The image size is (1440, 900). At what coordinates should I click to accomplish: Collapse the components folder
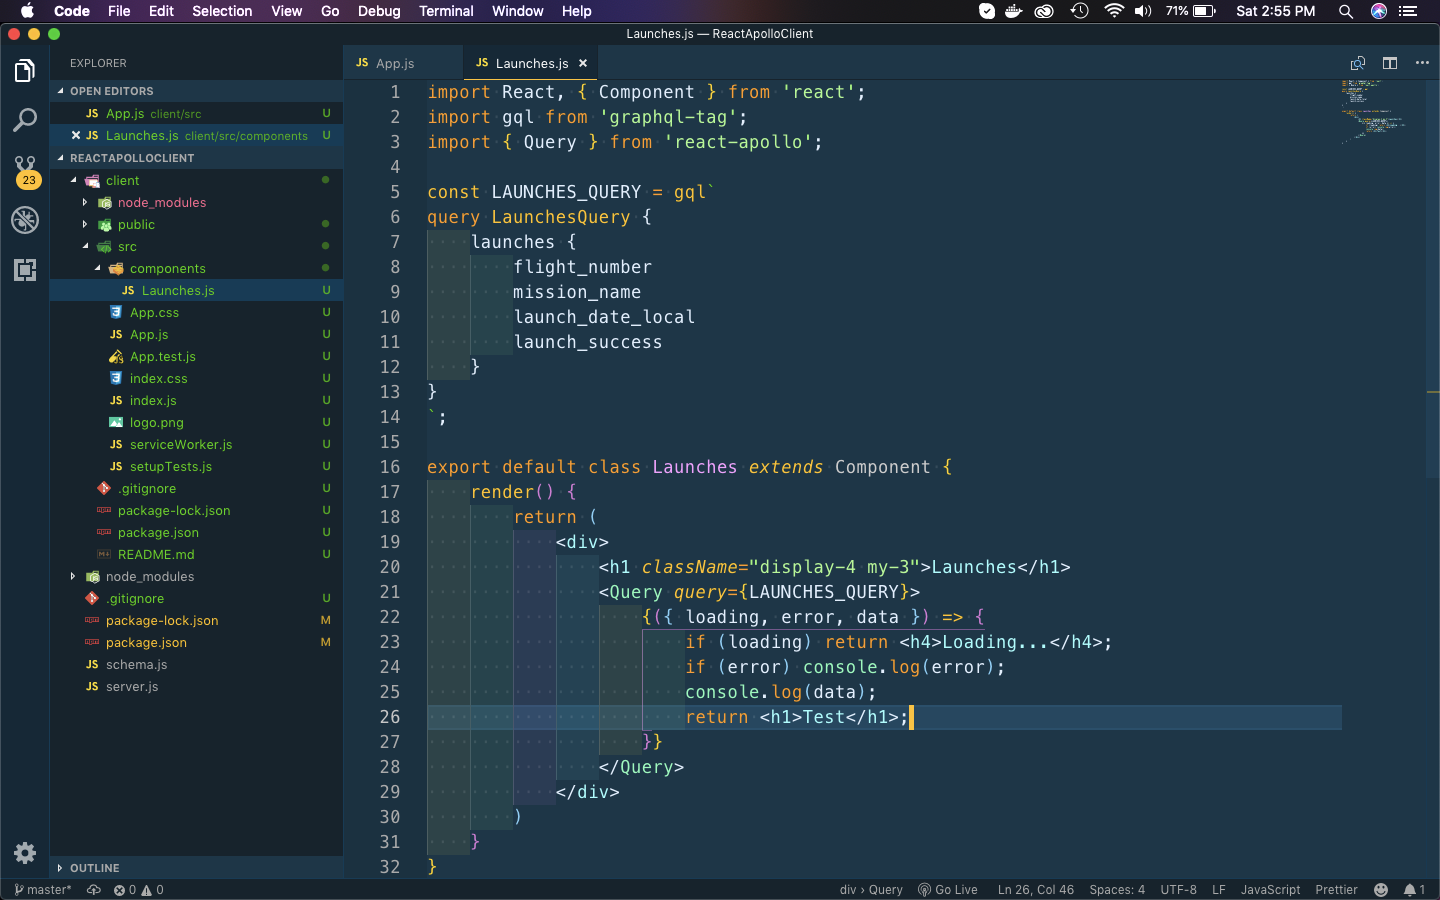[167, 269]
